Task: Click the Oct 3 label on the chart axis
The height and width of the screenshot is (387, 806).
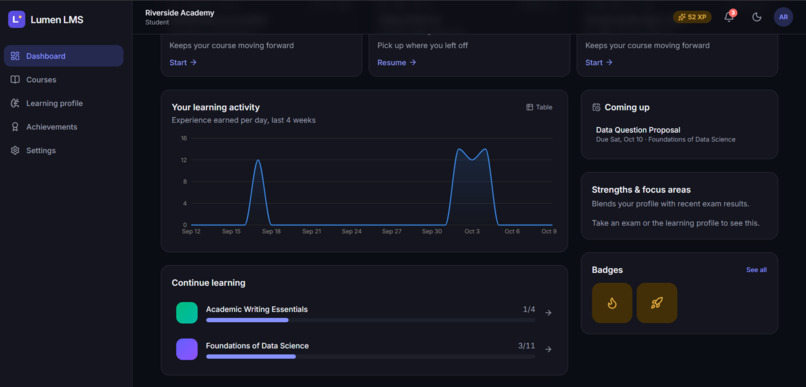Action: point(472,232)
